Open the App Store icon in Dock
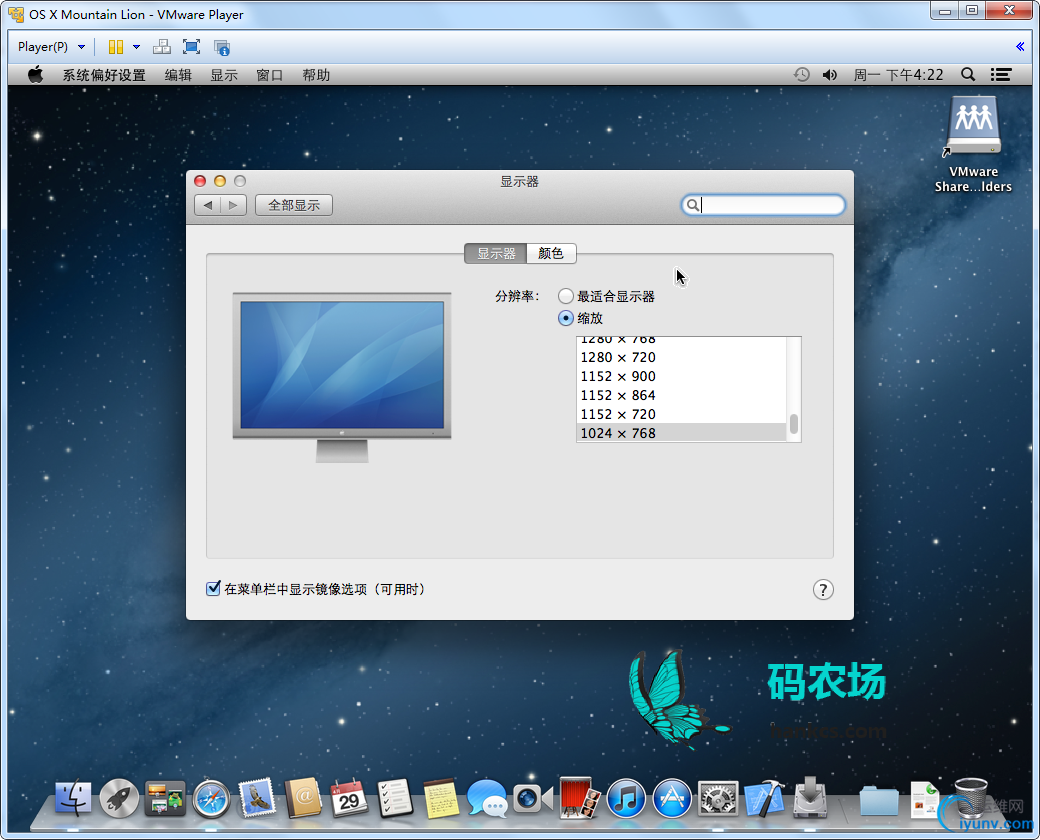The image size is (1040, 840). pyautogui.click(x=672, y=798)
